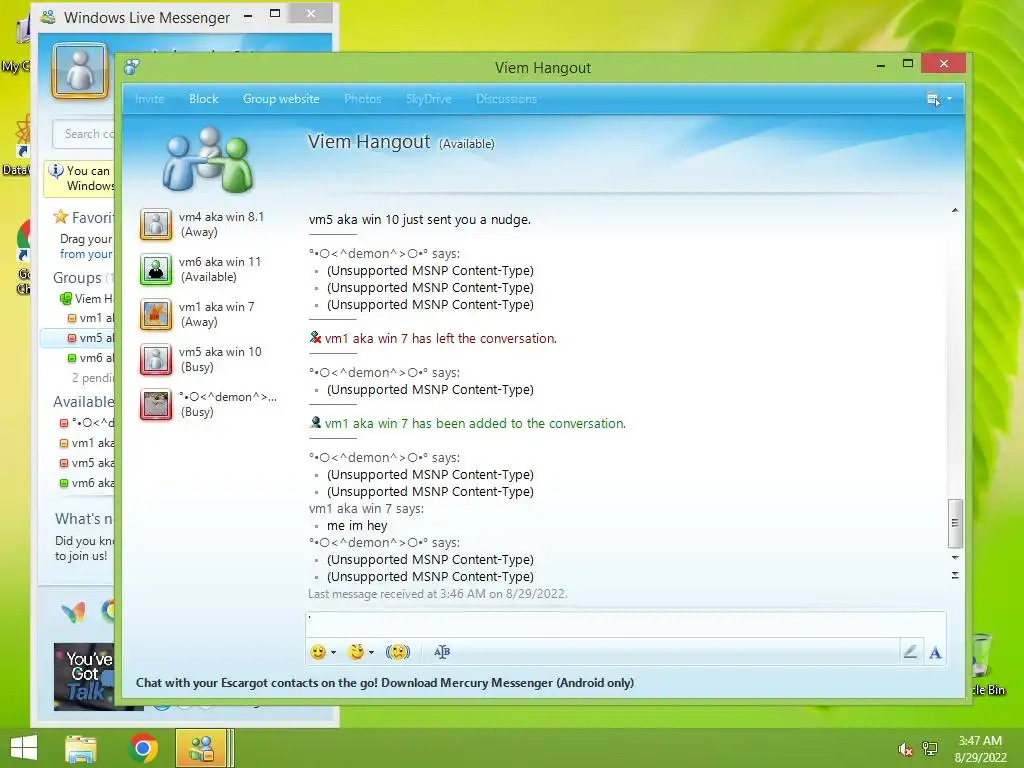Click 'vm1 aka win 7 has left' notice
The image size is (1024, 768).
(x=440, y=338)
